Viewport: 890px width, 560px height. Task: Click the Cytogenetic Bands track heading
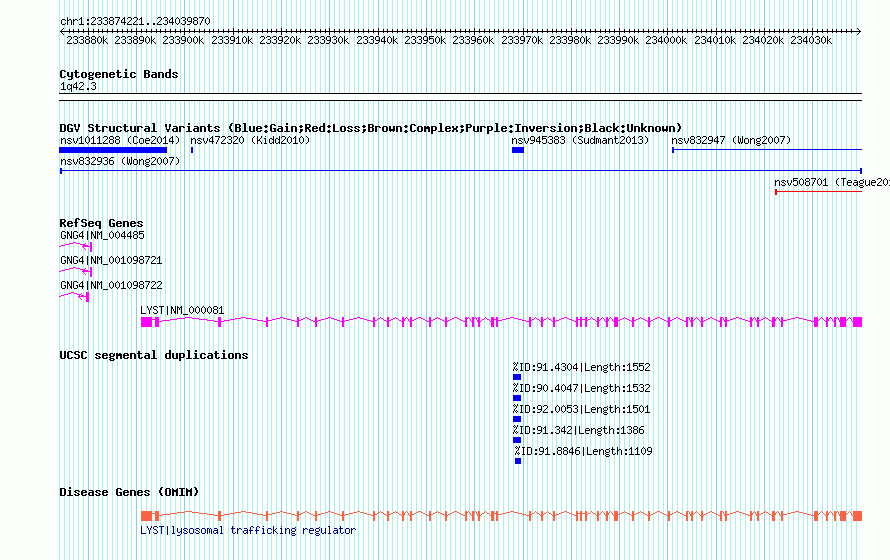coord(119,74)
